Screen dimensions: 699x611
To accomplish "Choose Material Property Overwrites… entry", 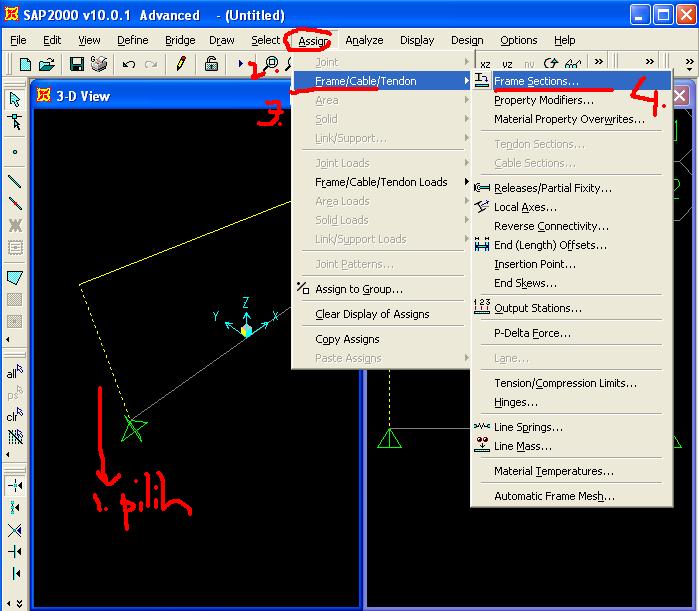I will [x=572, y=119].
